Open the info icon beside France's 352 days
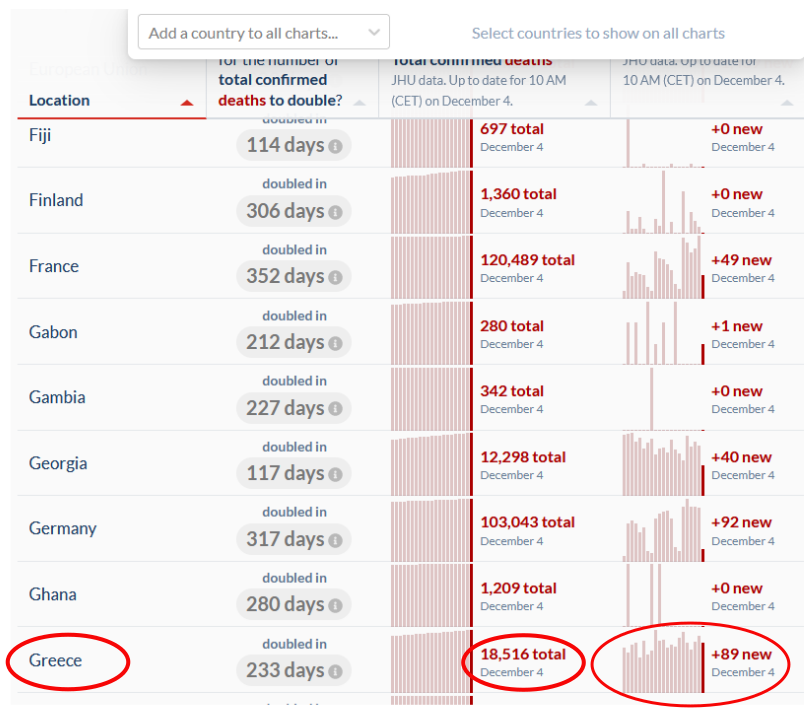Image resolution: width=811 pixels, height=716 pixels. pos(336,278)
